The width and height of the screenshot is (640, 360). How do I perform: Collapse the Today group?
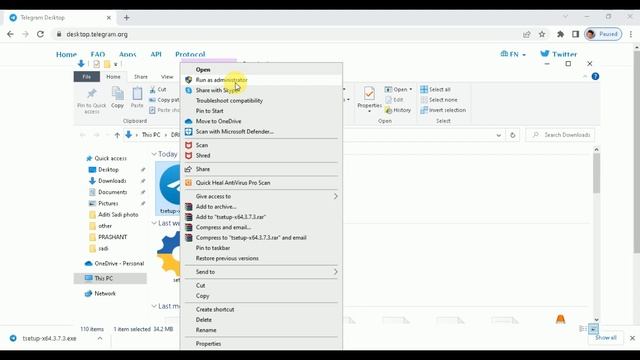click(x=154, y=154)
